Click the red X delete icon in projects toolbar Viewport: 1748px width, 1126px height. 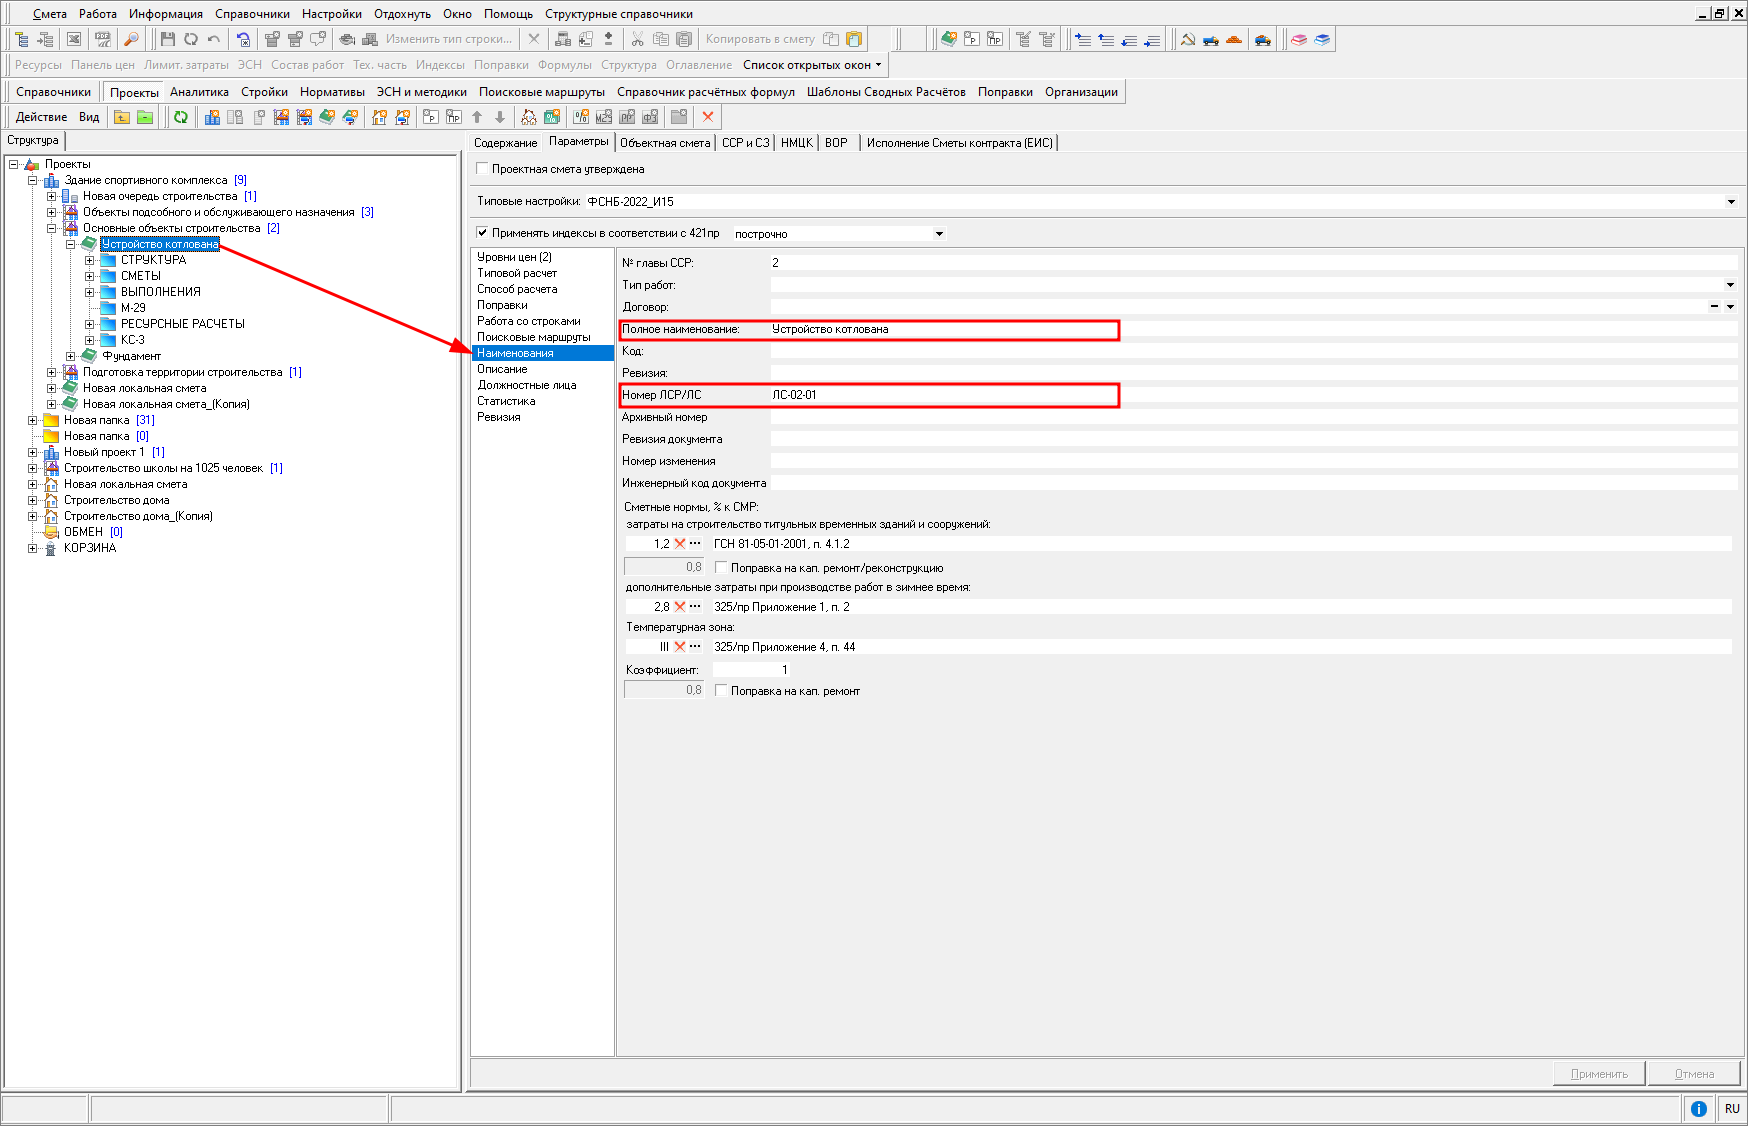point(708,117)
